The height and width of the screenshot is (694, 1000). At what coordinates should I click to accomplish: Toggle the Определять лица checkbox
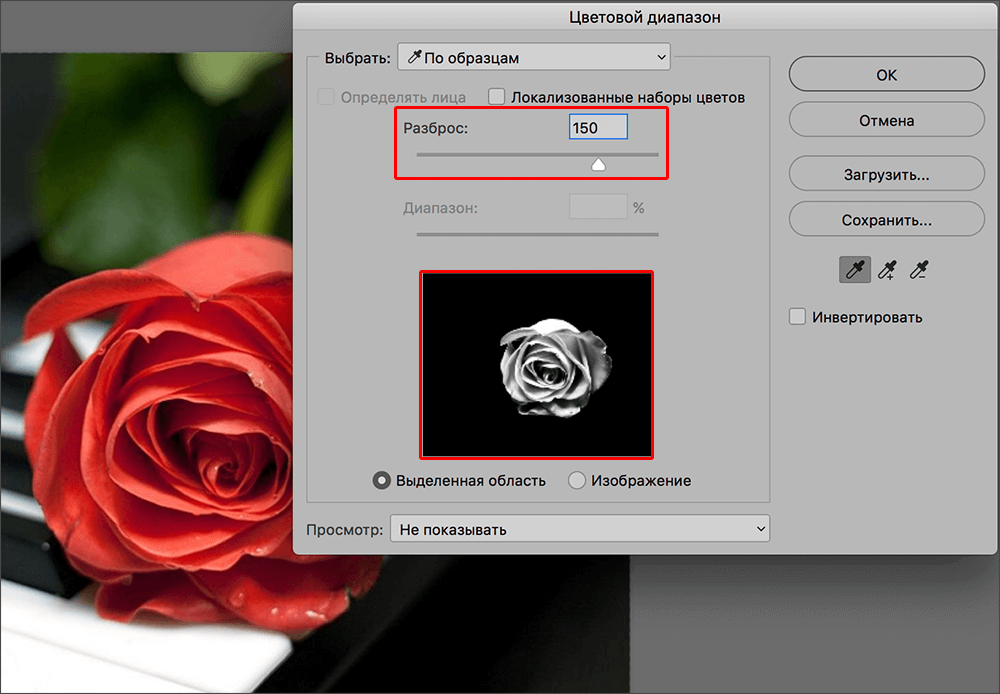(326, 98)
